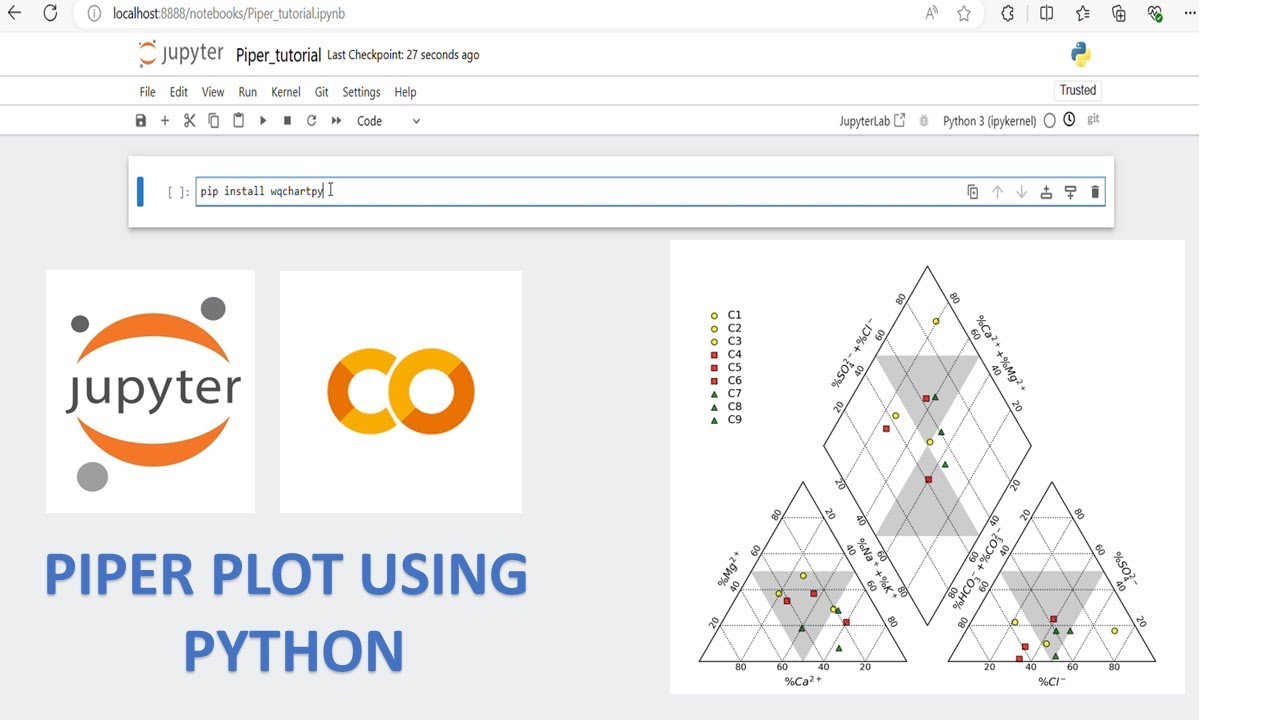Viewport: 1280px width, 720px height.
Task: Open the browser collections icon
Action: [x=1119, y=14]
